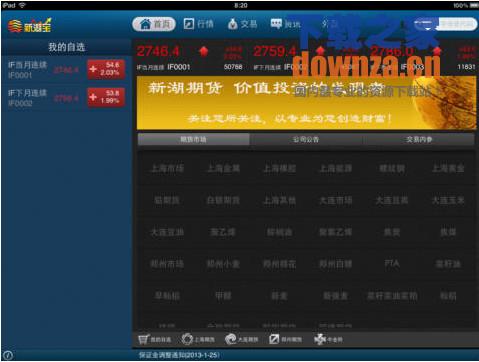
Task: Select 螺纹钢 in the market grid
Action: pos(392,168)
